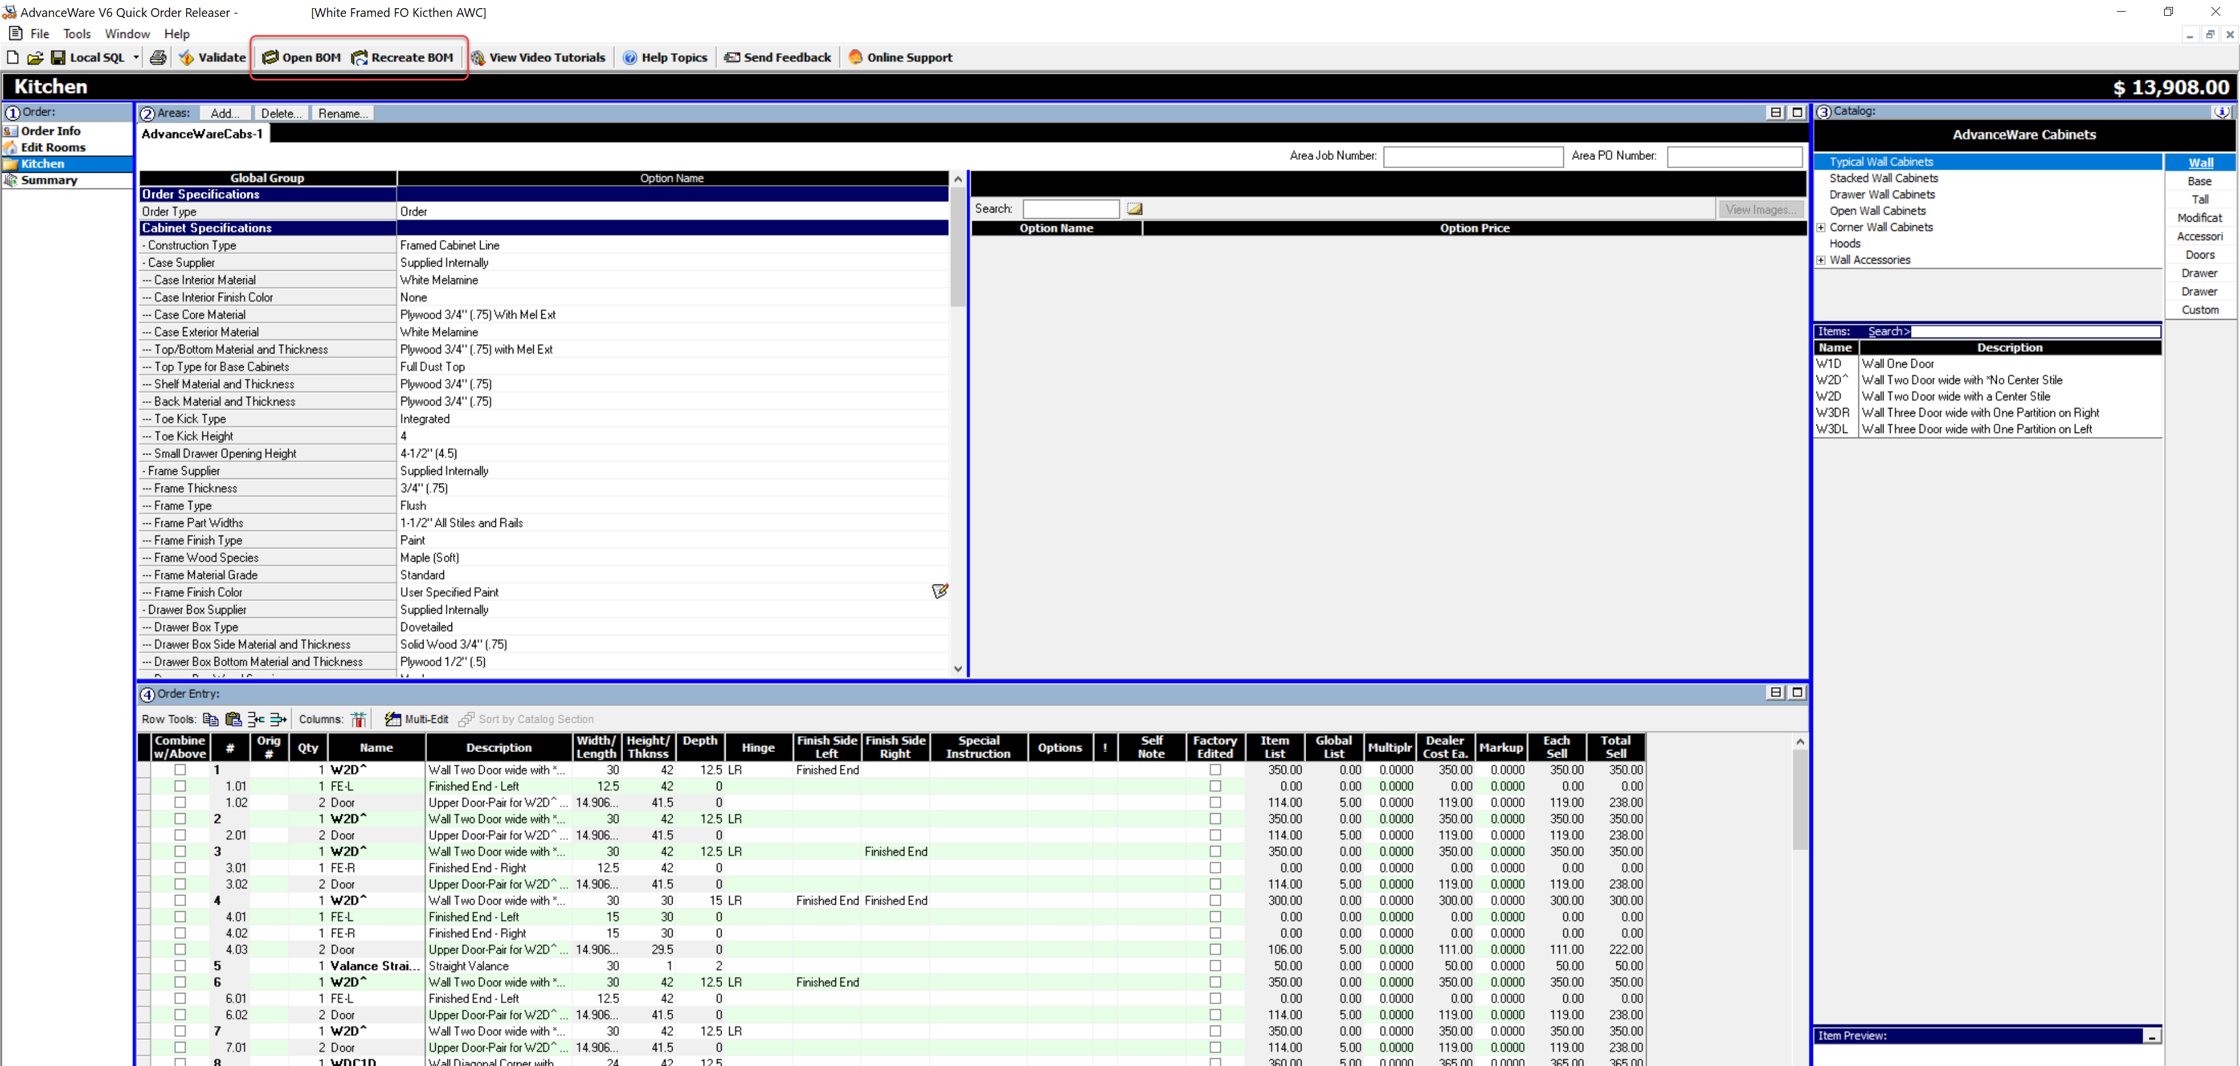Copy rows using the Row Tools copy icon
2240x1066 pixels.
210,719
